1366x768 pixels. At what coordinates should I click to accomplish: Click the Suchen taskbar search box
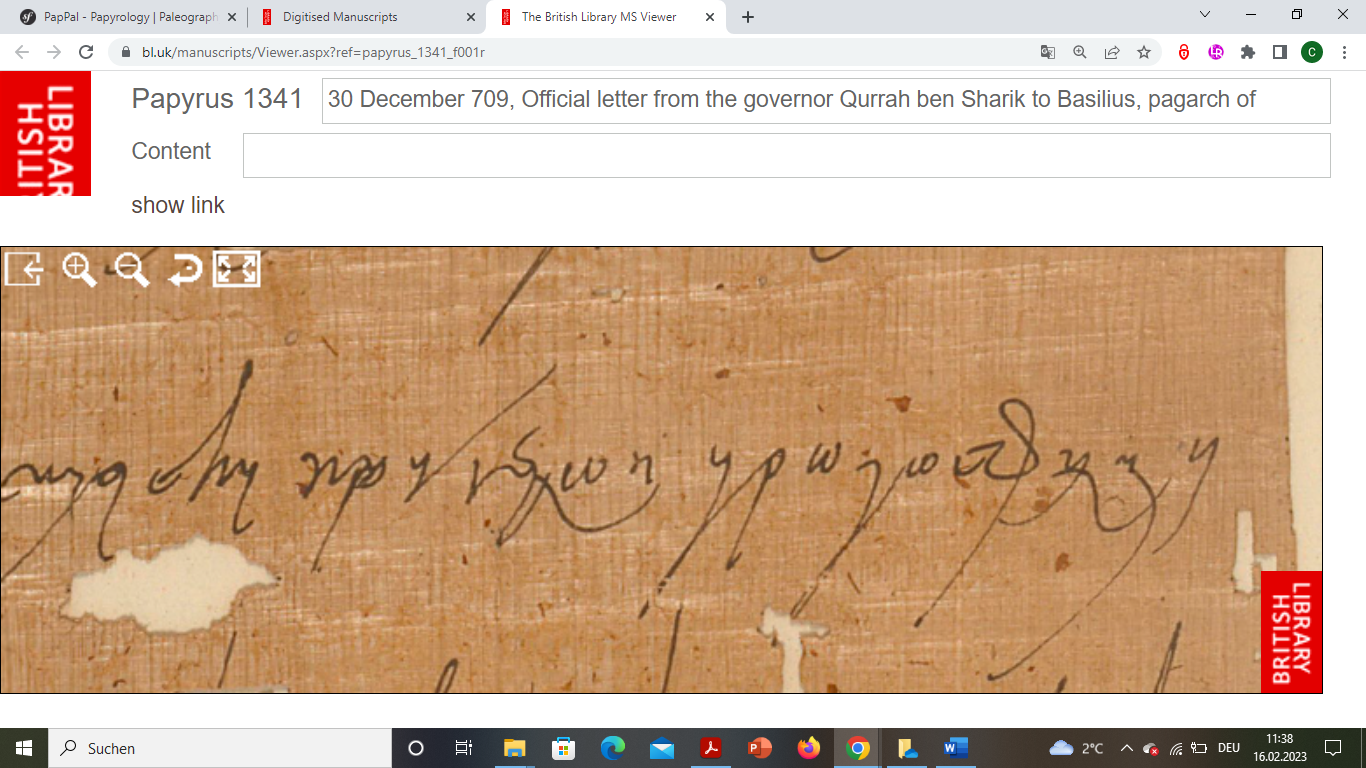220,748
